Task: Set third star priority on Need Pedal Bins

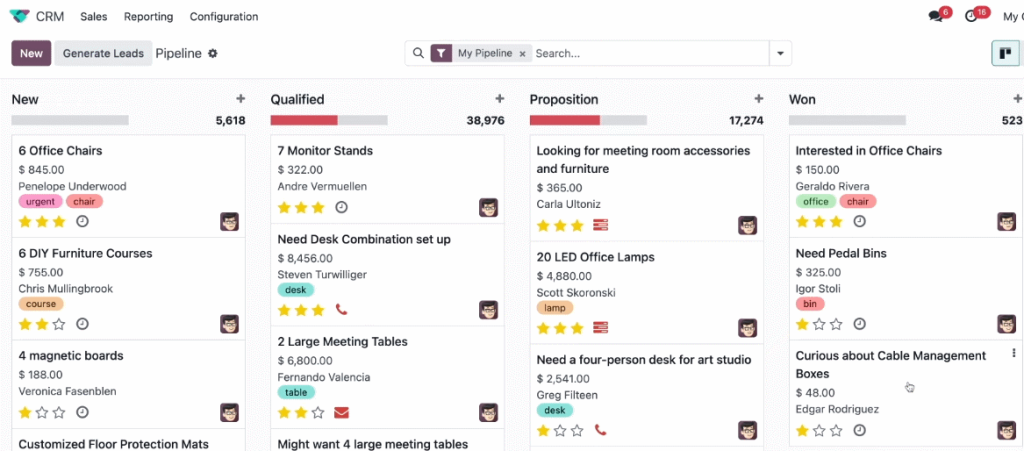Action: click(836, 324)
